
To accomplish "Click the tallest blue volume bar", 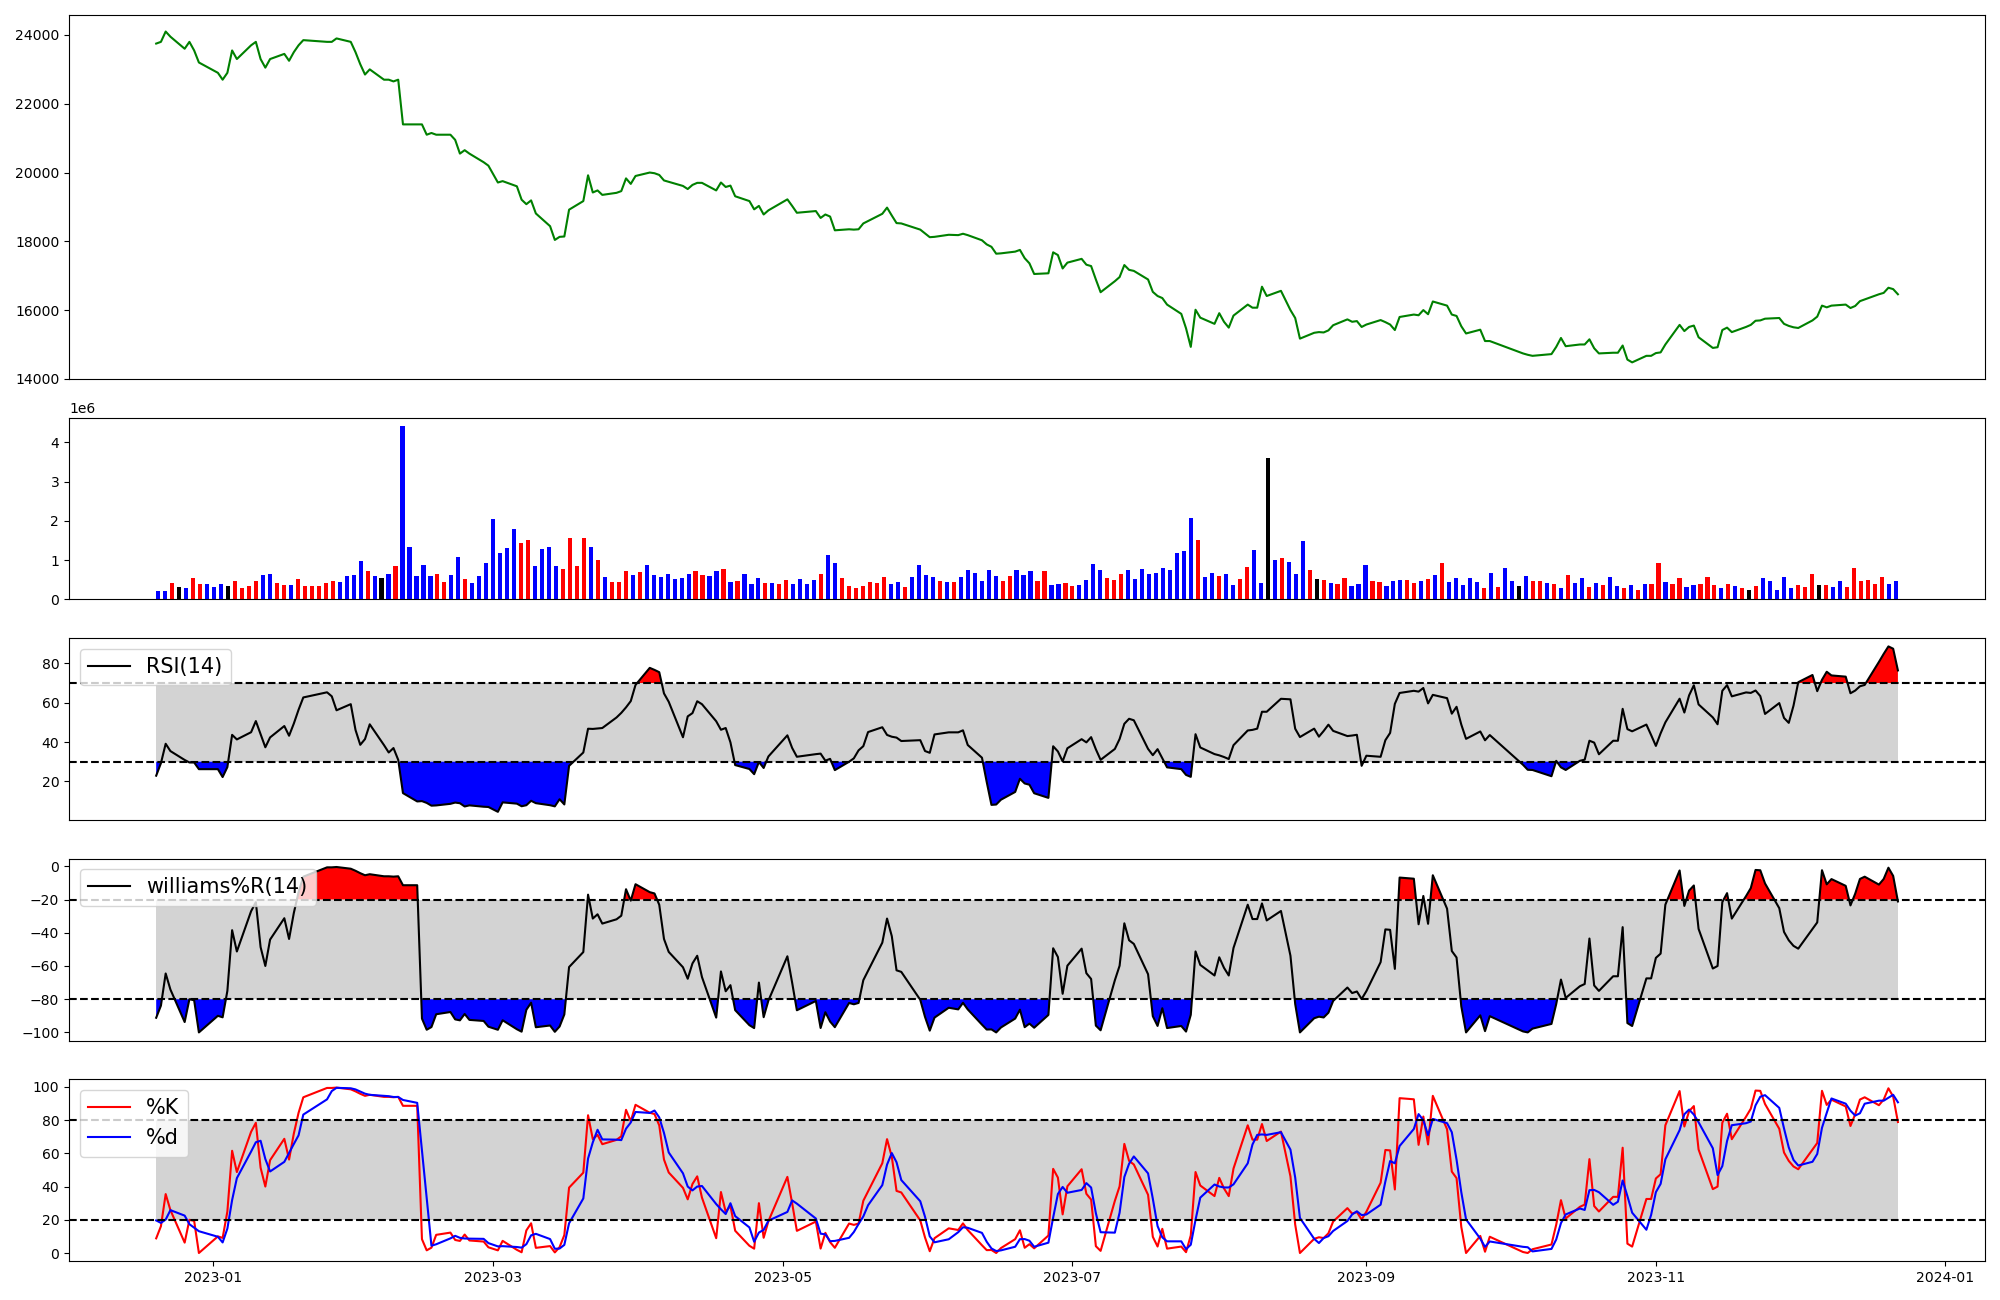I will coord(402,512).
